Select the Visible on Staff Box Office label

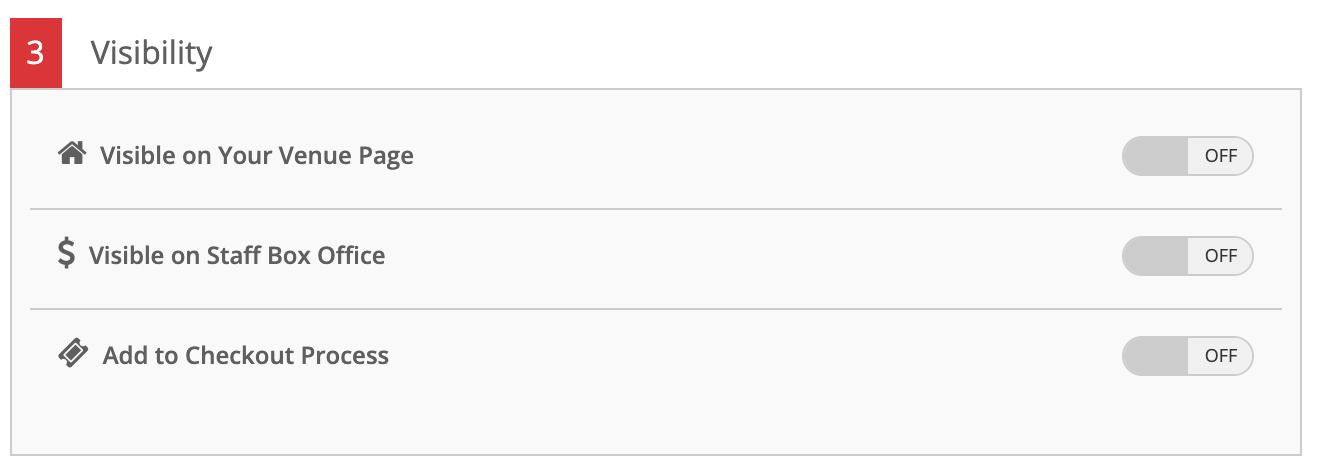coord(237,256)
